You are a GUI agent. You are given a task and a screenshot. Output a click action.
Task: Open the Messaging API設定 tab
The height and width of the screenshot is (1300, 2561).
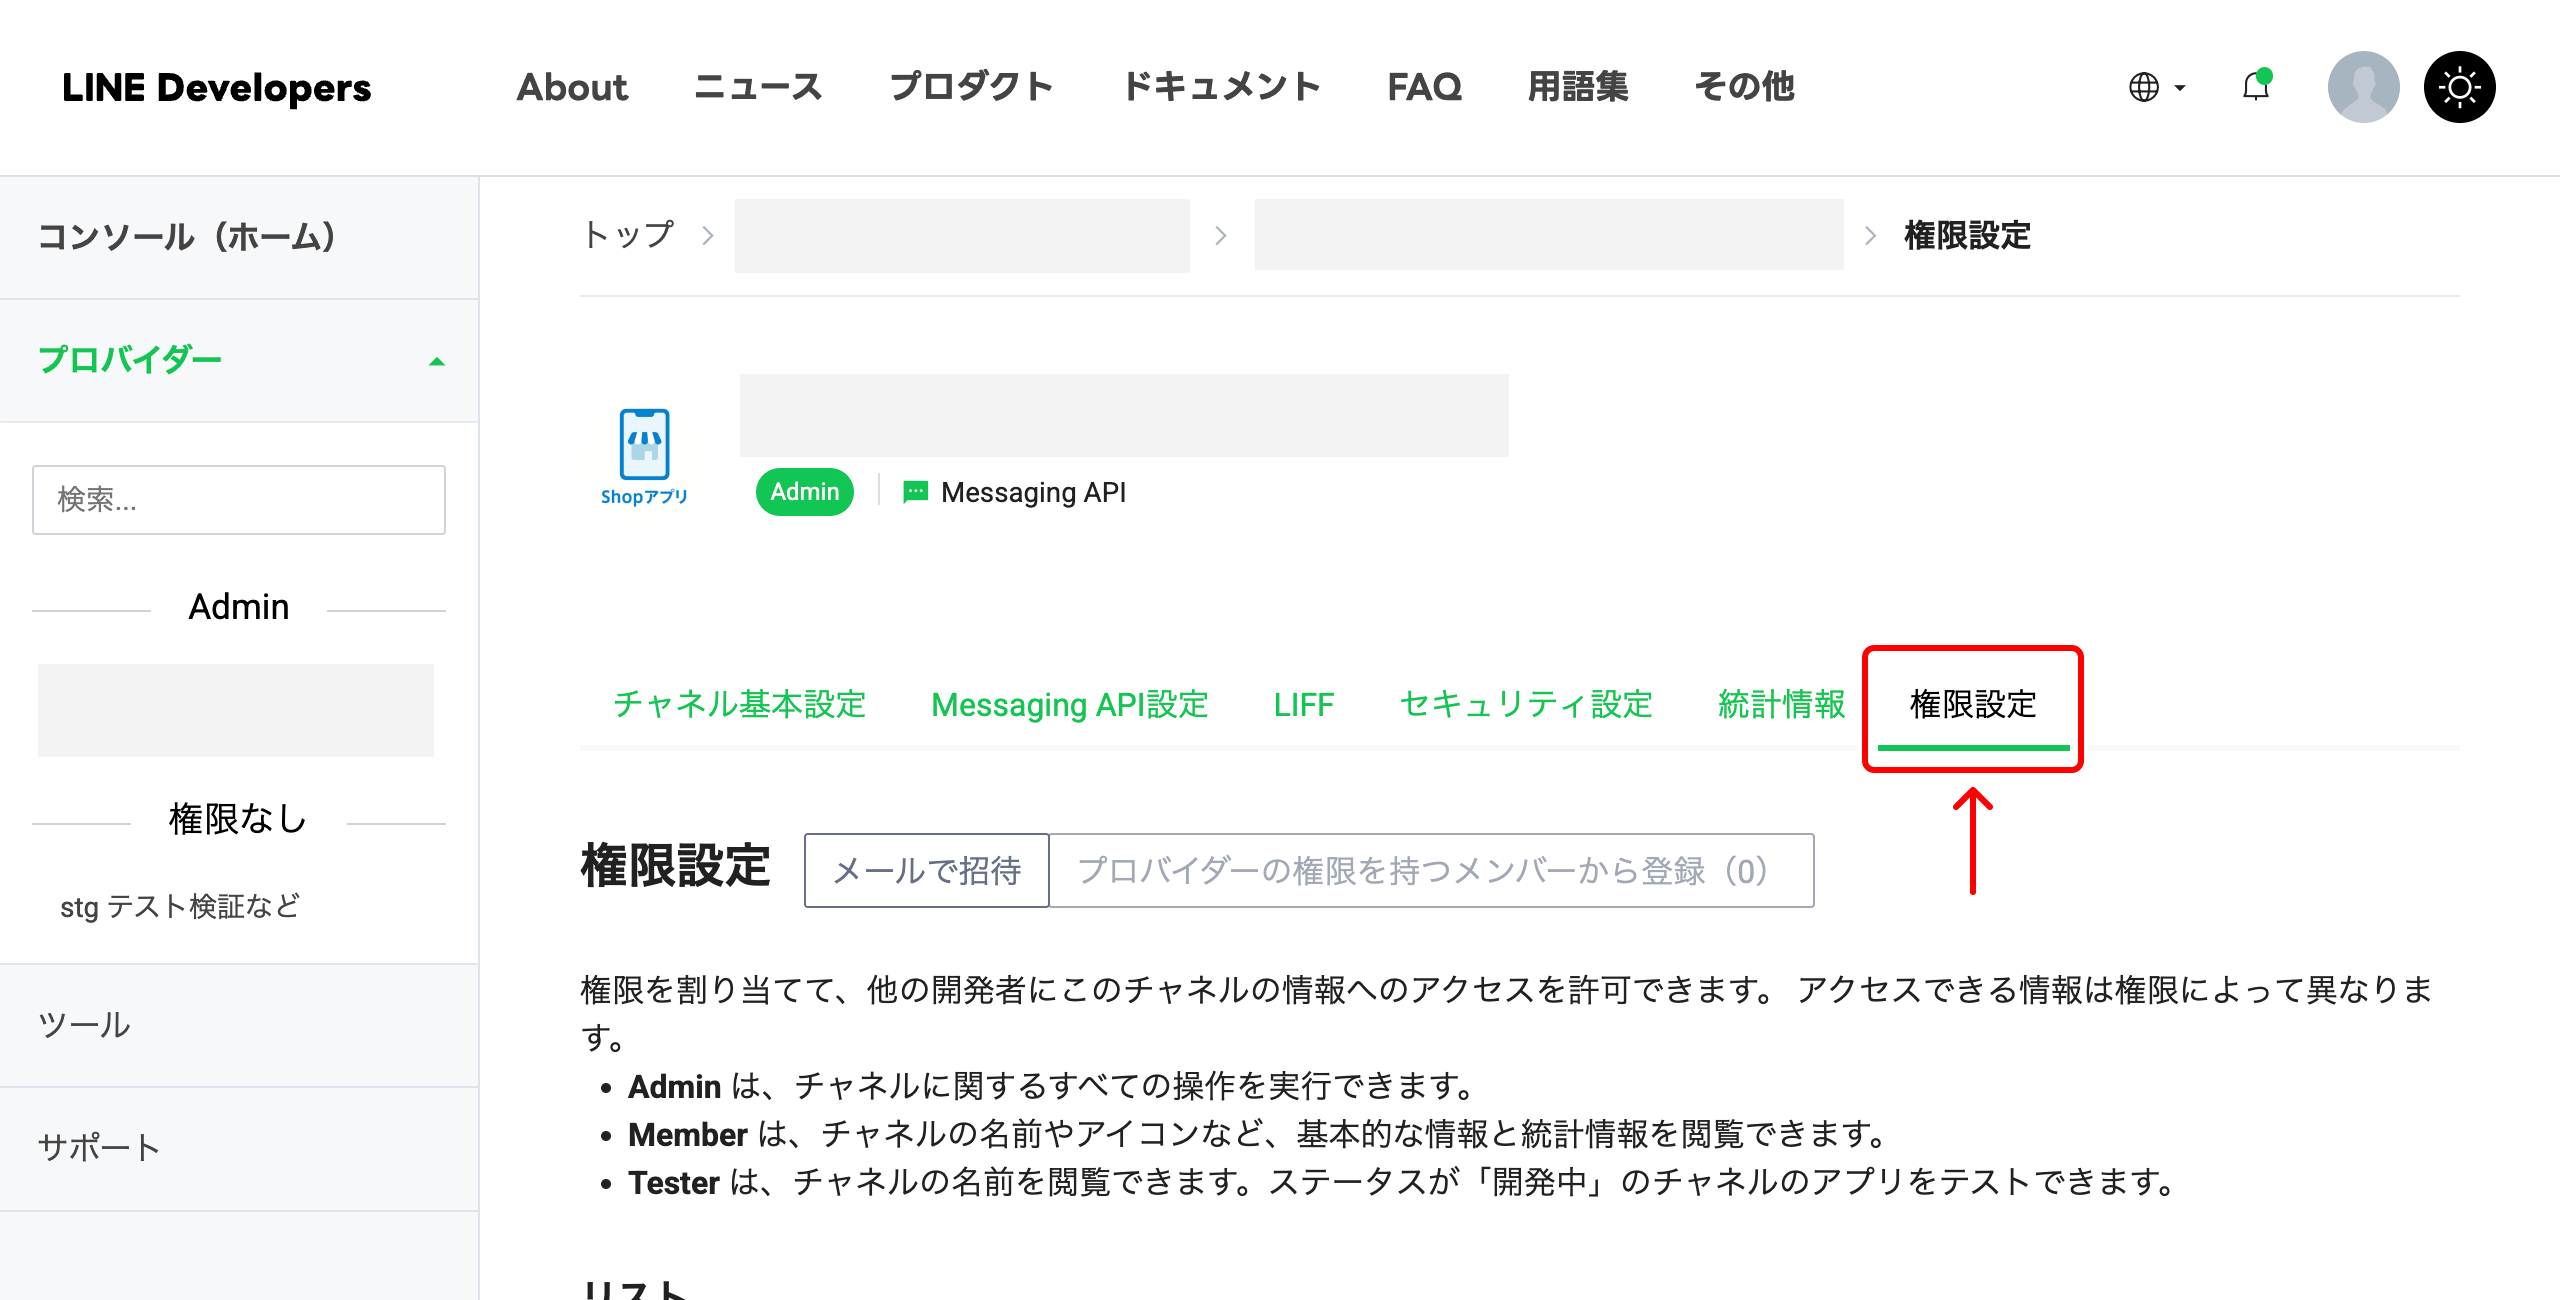(x=1069, y=705)
